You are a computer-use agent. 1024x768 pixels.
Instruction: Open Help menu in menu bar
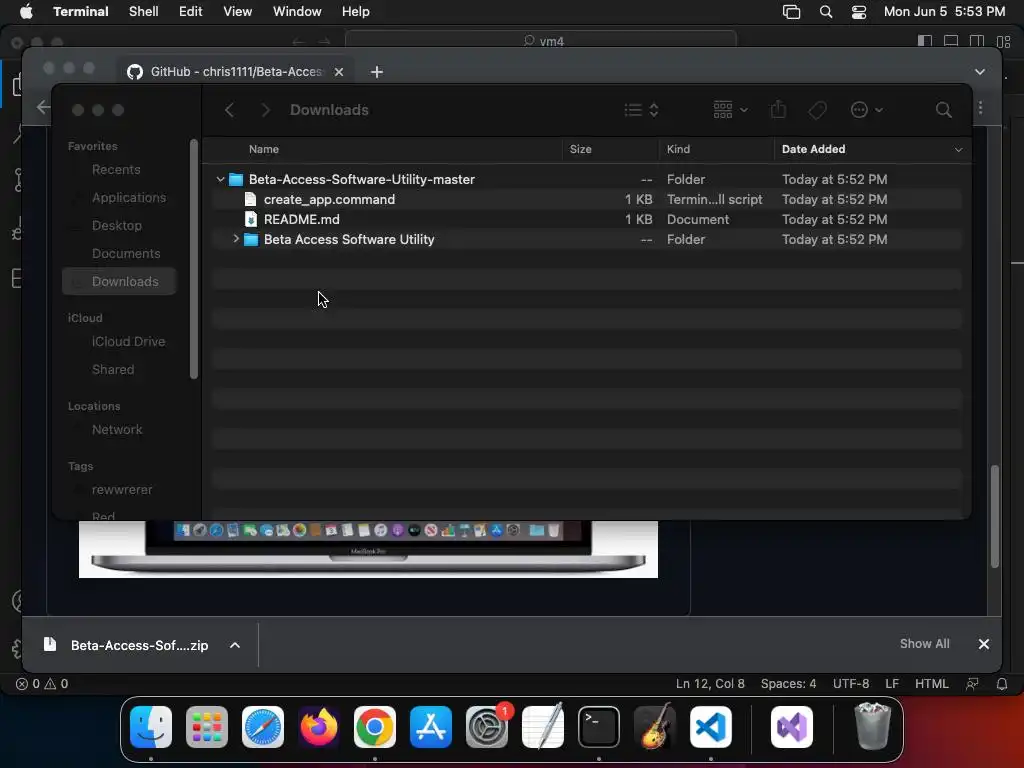355,12
